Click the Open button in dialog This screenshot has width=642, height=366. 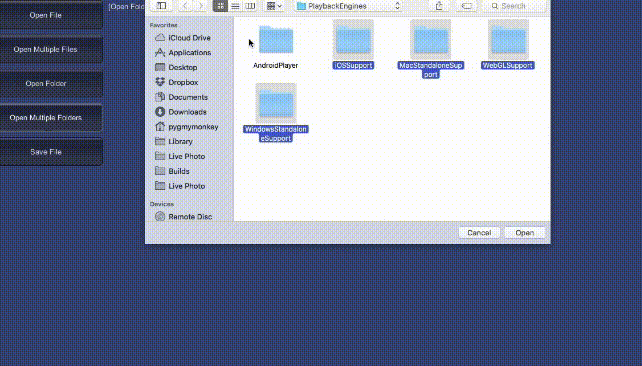pyautogui.click(x=524, y=233)
